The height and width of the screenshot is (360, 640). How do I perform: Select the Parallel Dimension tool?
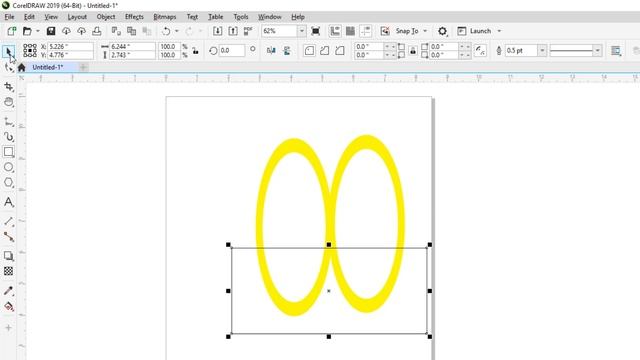(9, 221)
